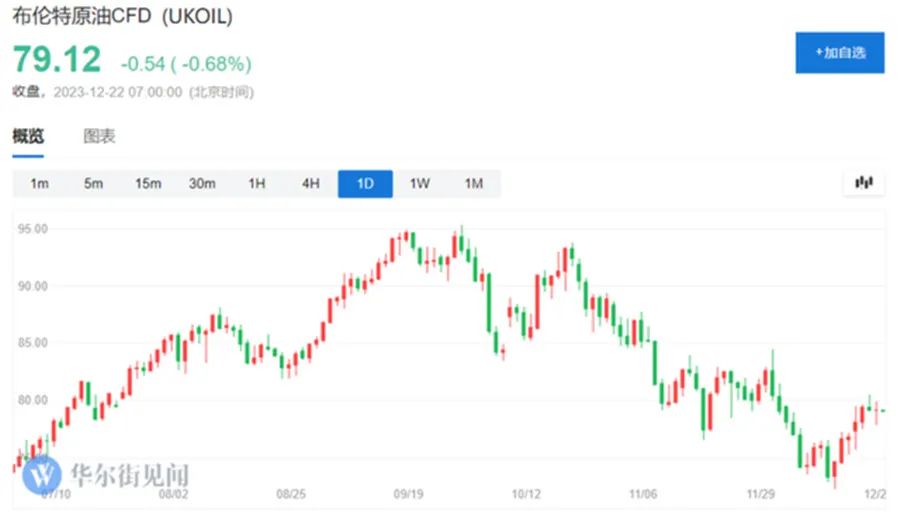Switch chart to 15m interval
The height and width of the screenshot is (512, 900).
[x=148, y=184]
